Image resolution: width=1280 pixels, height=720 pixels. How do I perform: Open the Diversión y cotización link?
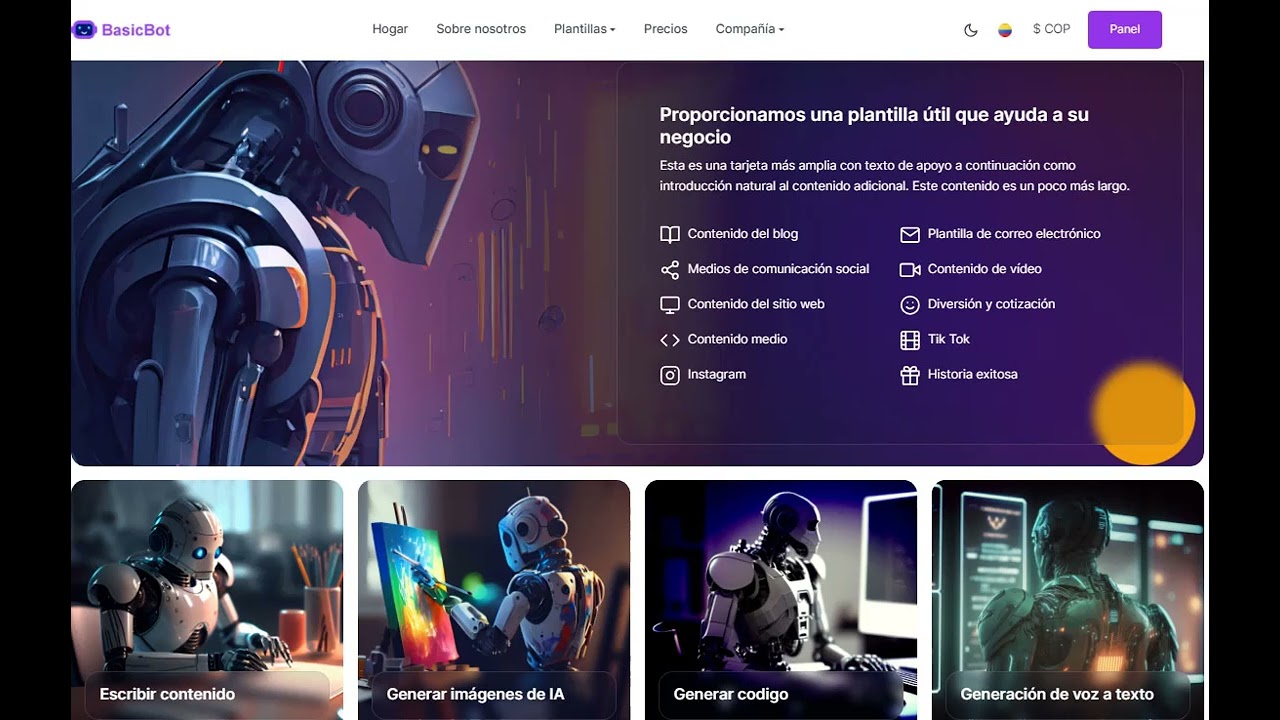(x=991, y=304)
